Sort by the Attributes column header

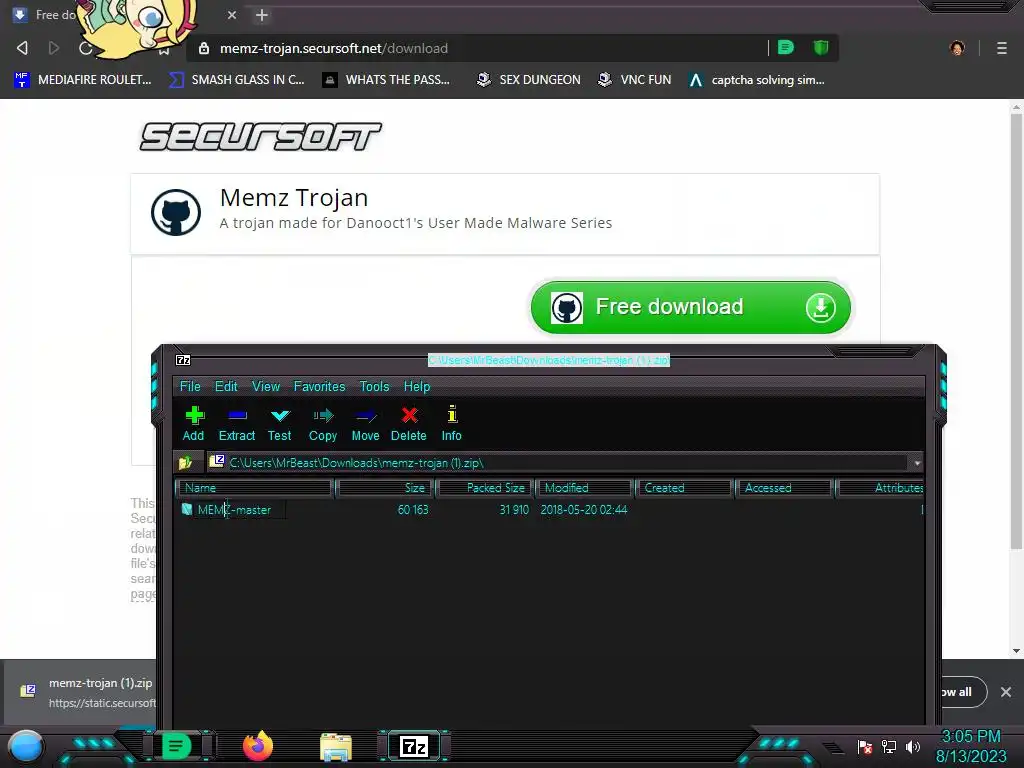coord(880,488)
